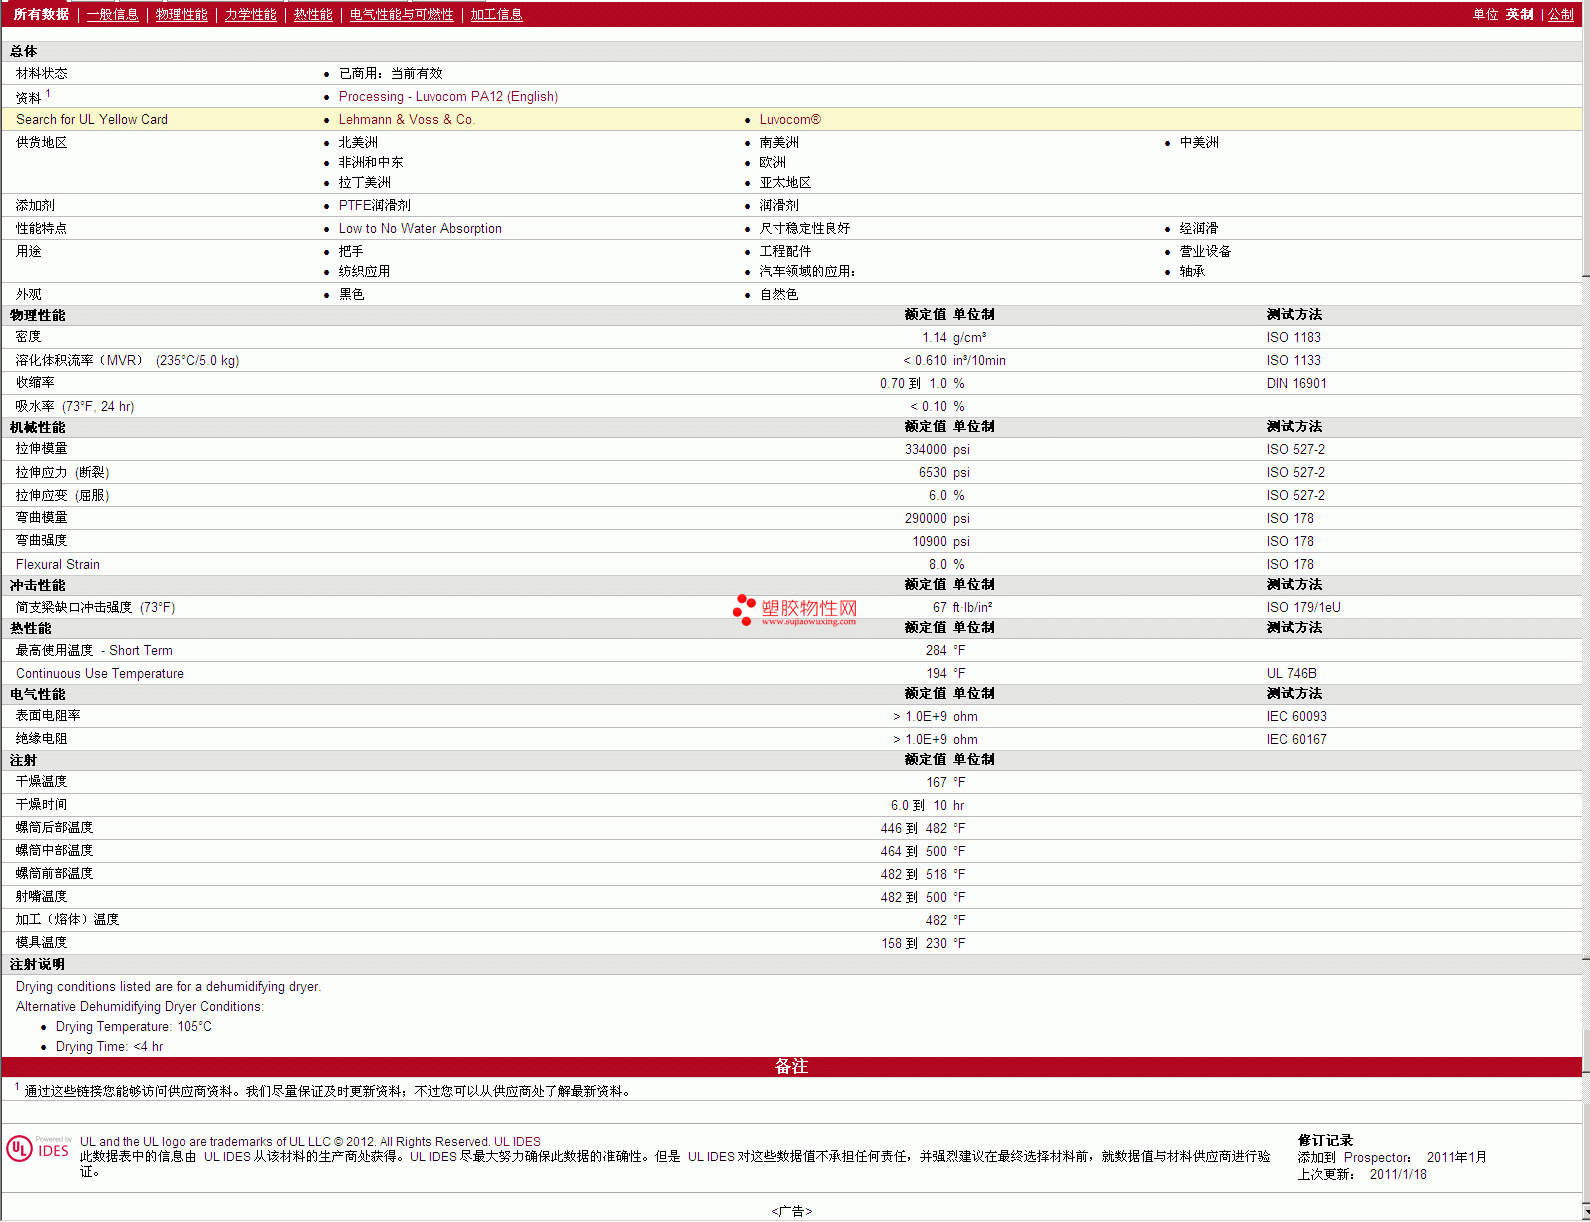Viewport: 1590px width, 1222px height.
Task: Open the UL 746B test method
Action: [x=1291, y=673]
